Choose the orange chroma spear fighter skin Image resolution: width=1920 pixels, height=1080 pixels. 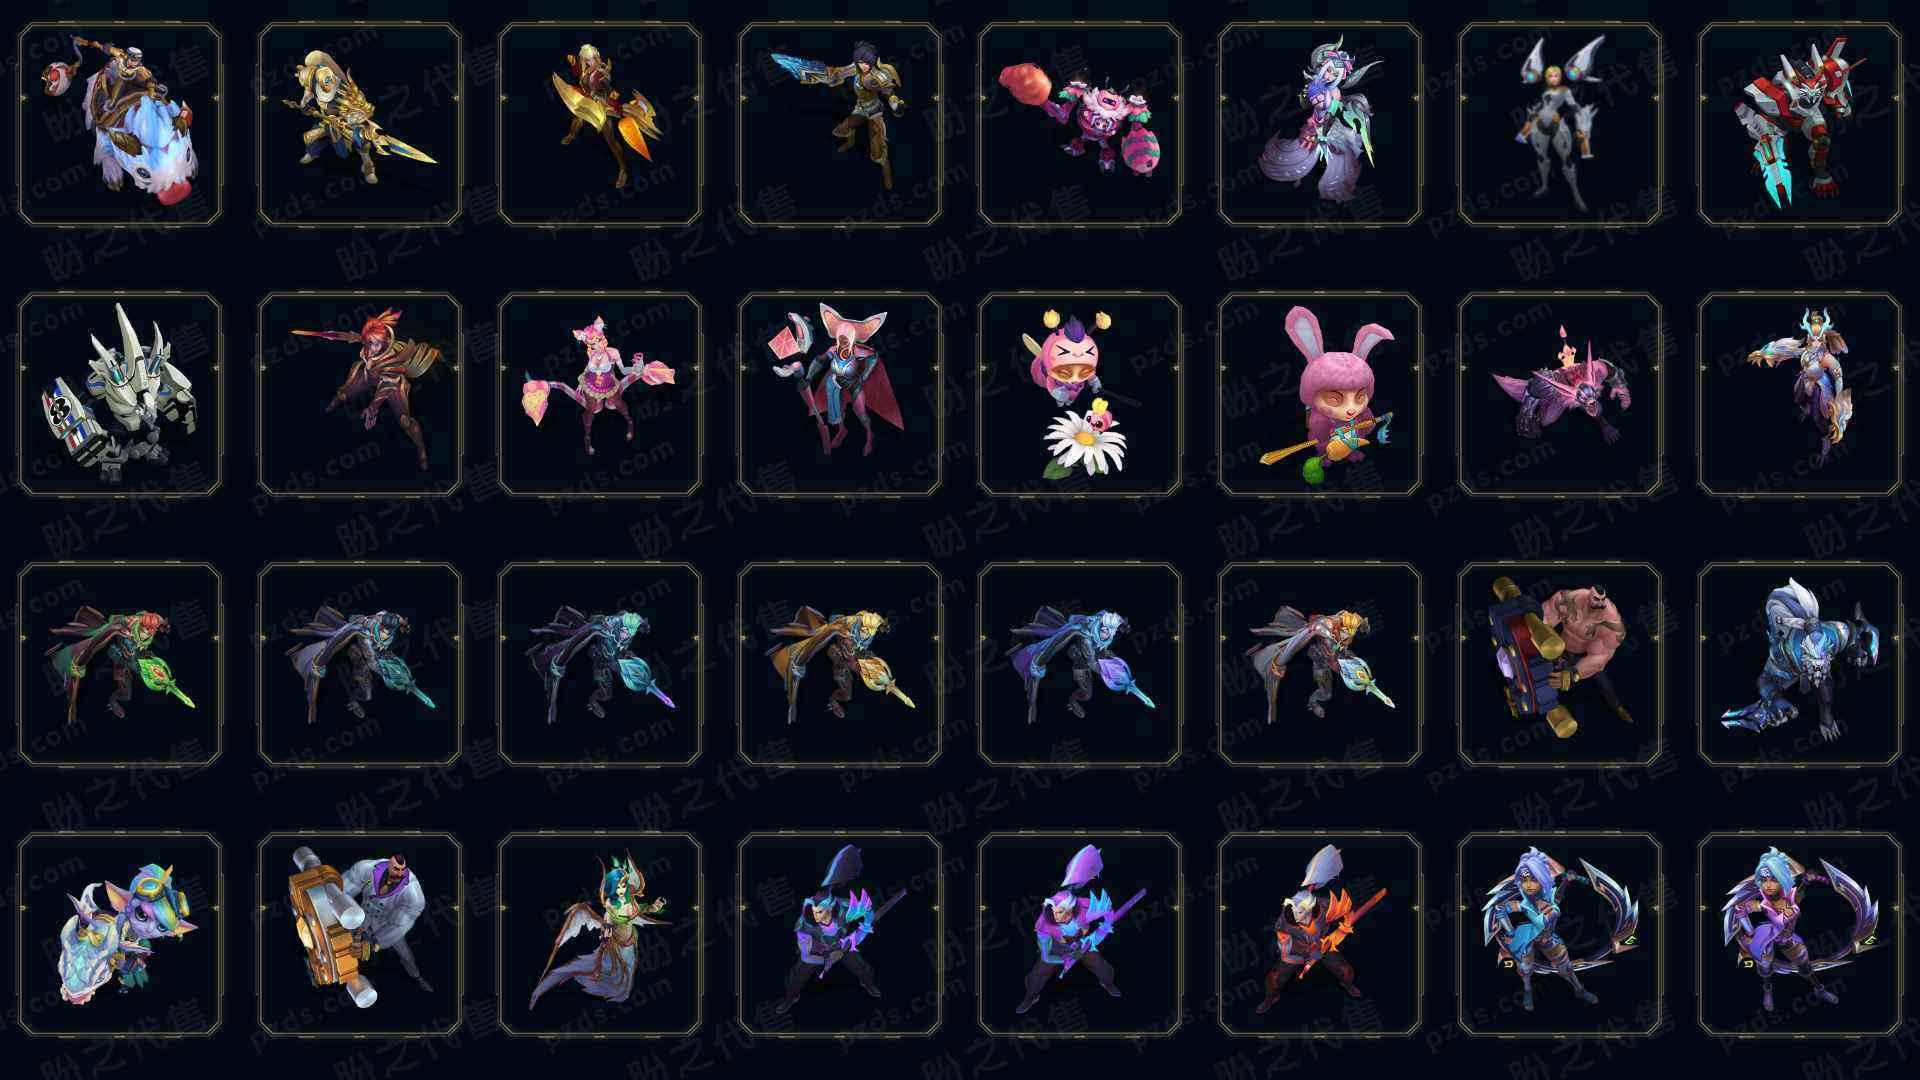(x=1320, y=934)
